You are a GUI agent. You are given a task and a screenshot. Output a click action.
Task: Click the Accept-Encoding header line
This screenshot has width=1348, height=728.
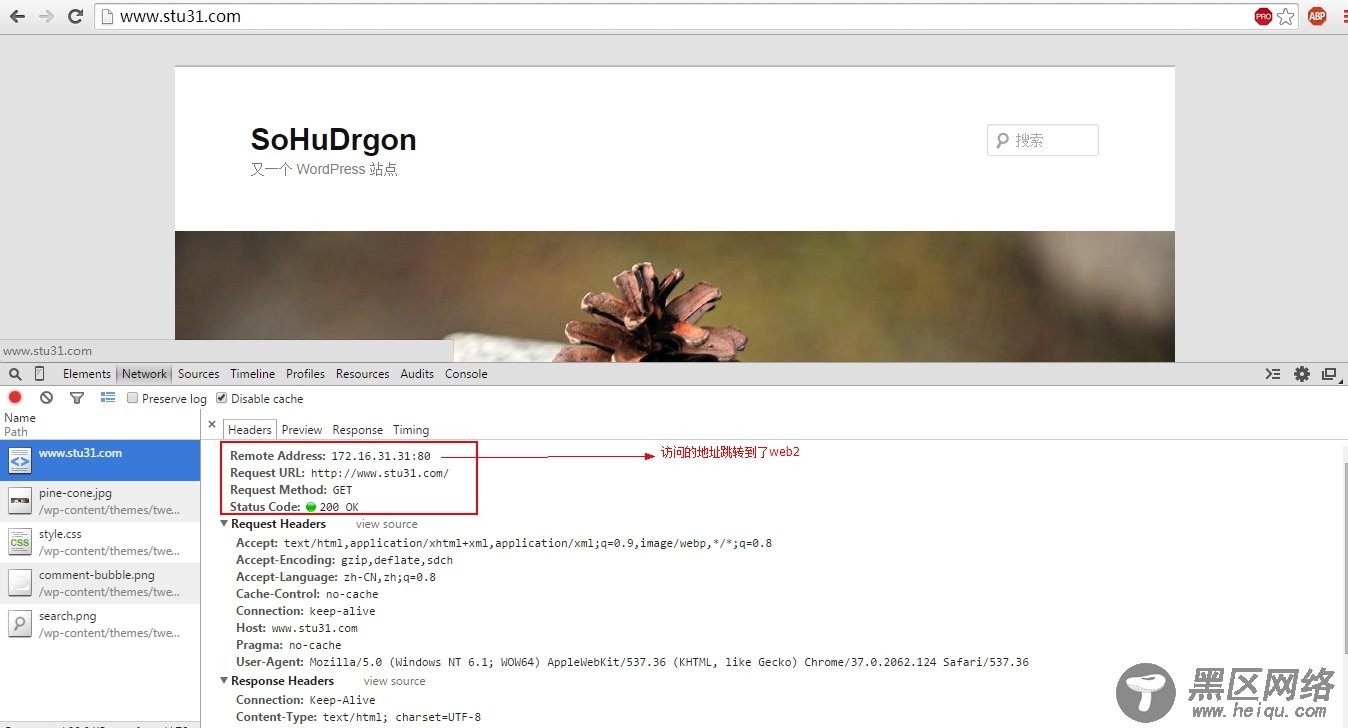pyautogui.click(x=344, y=560)
